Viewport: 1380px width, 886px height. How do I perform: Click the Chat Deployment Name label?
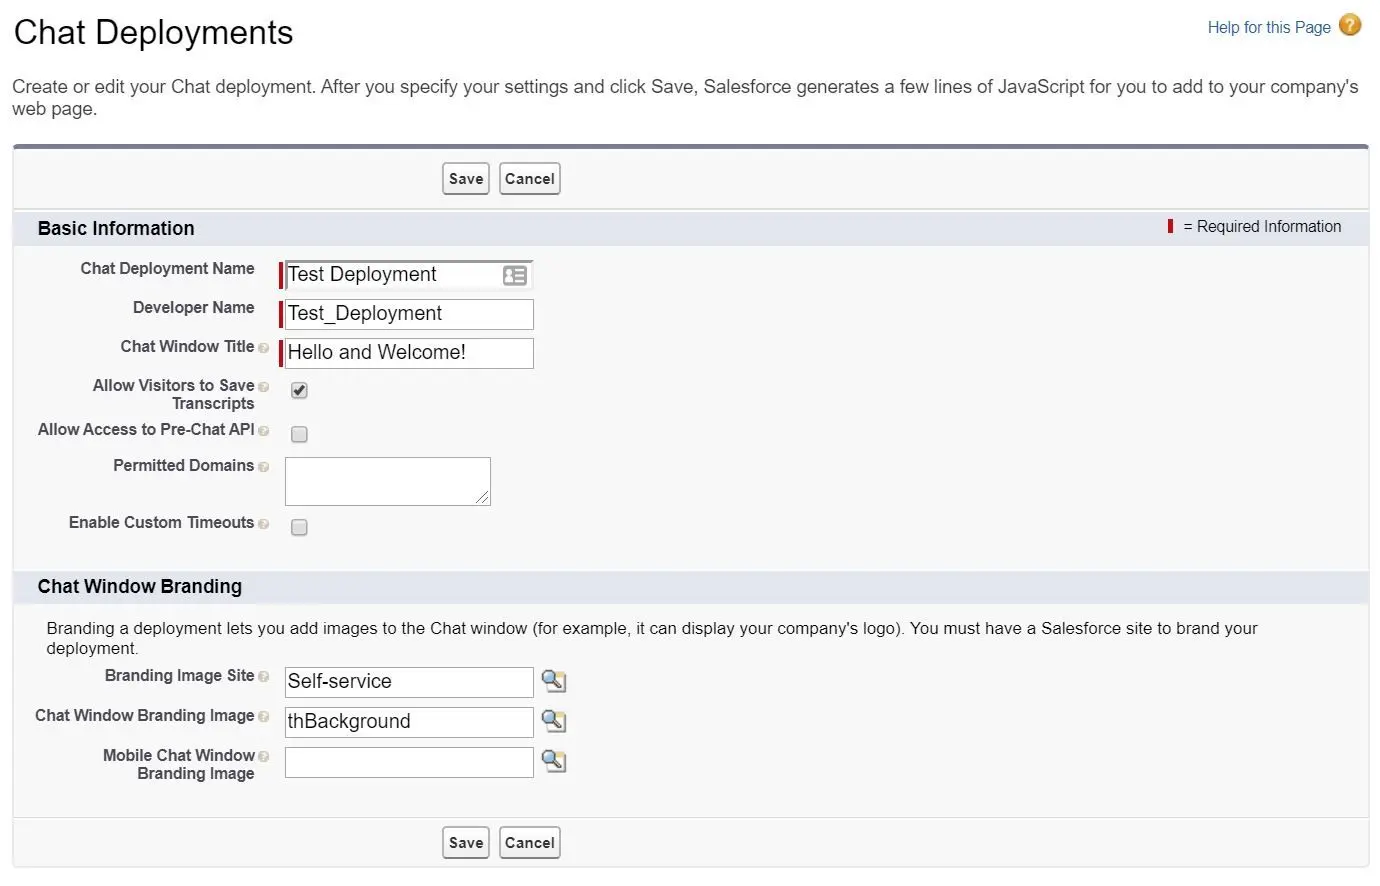pos(167,269)
